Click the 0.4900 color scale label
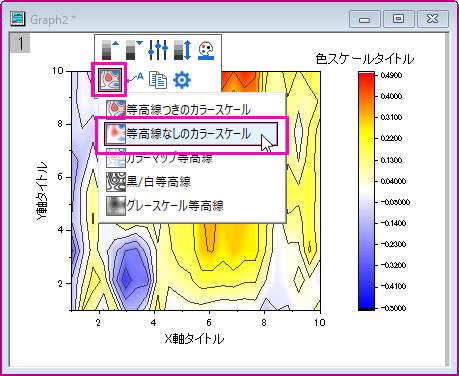The width and height of the screenshot is (459, 376). click(x=391, y=76)
